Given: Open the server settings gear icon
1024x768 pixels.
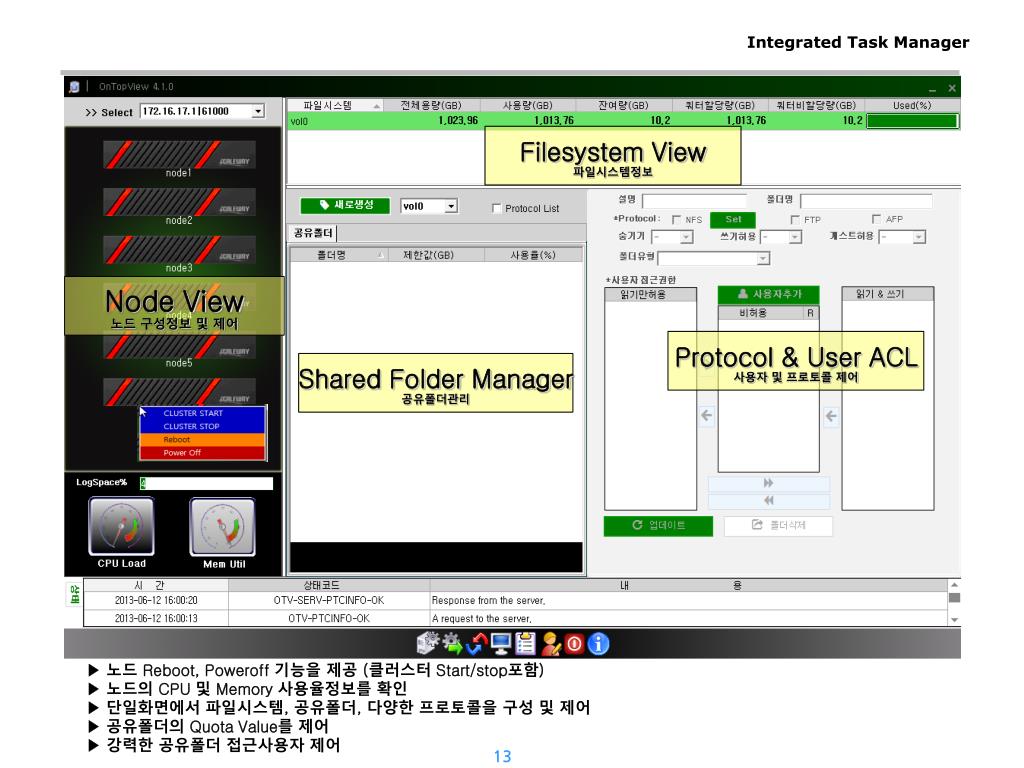Looking at the screenshot, I should tap(428, 643).
